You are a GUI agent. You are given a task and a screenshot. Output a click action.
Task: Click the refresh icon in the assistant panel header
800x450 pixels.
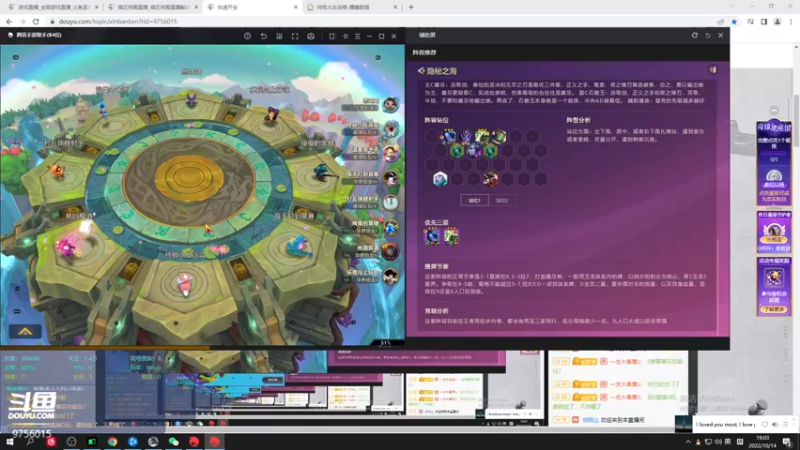[694, 35]
